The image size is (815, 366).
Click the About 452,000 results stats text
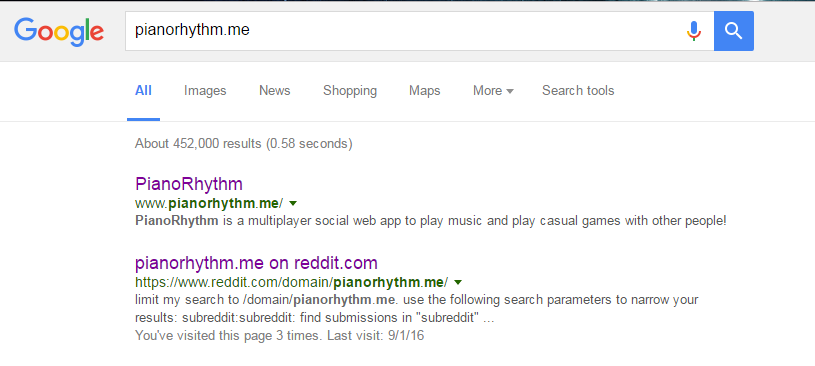coord(243,143)
